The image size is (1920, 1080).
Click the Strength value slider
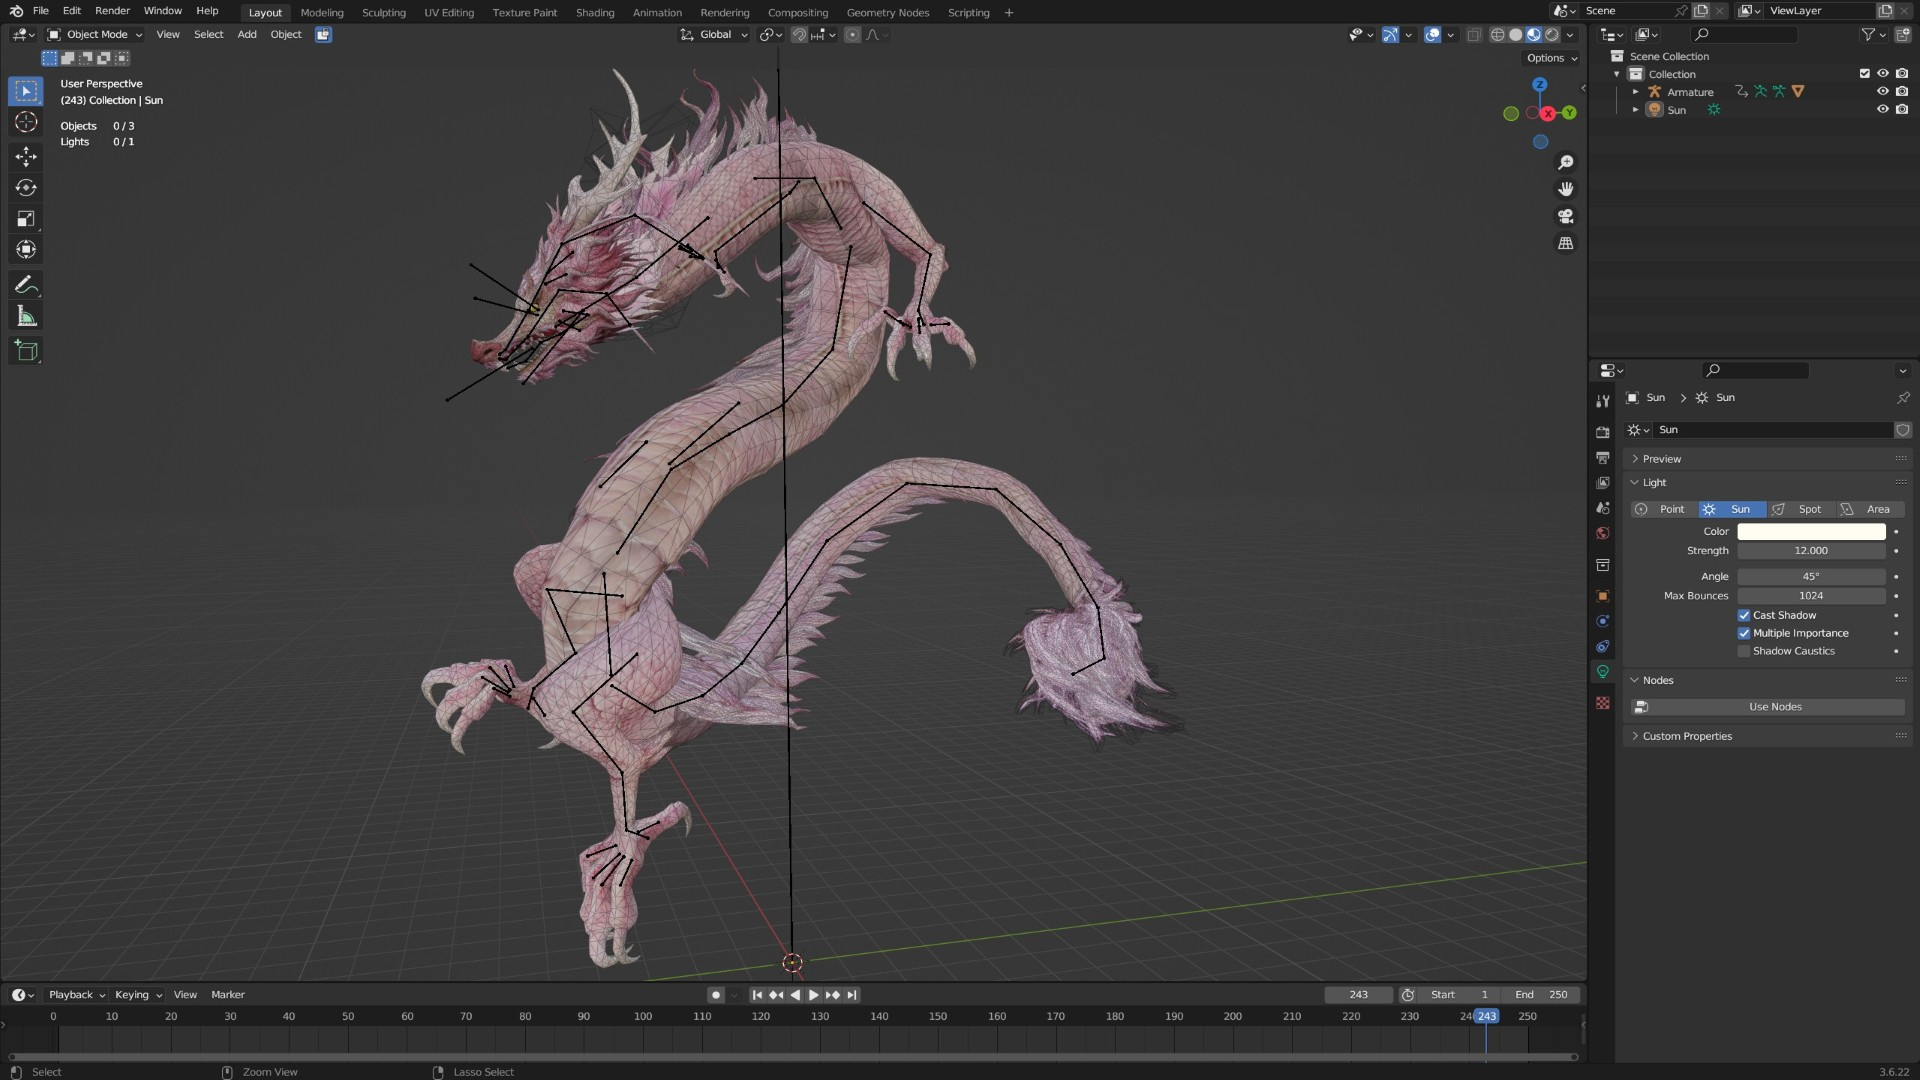pos(1811,551)
